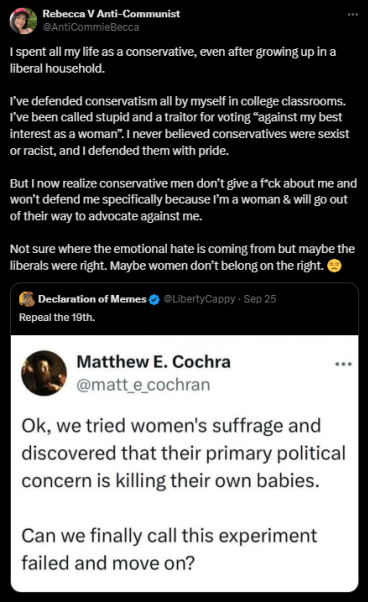
Task: Open the embedded screenshot about women's suffrage
Action: (x=185, y=463)
